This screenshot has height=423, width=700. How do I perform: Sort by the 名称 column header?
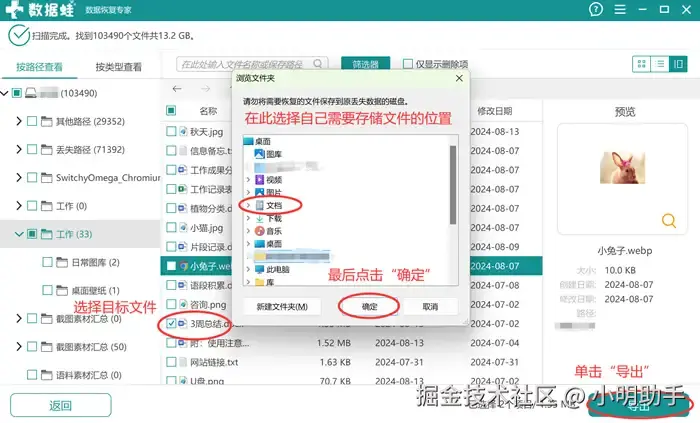tap(208, 111)
